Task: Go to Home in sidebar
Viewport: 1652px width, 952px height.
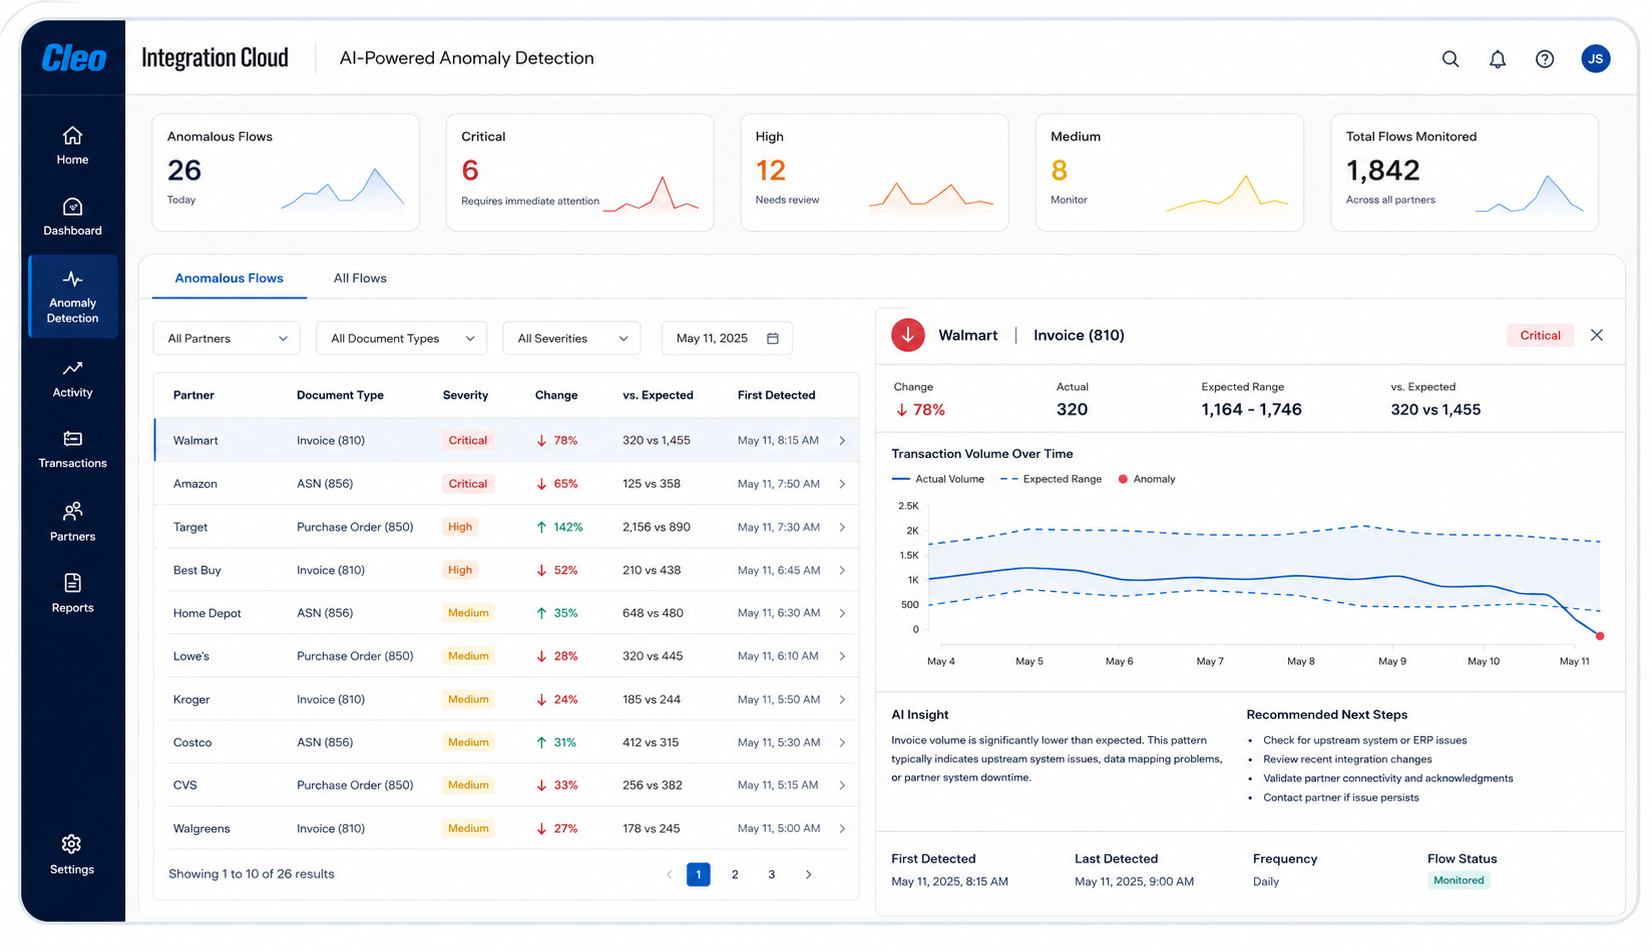Action: (72, 146)
